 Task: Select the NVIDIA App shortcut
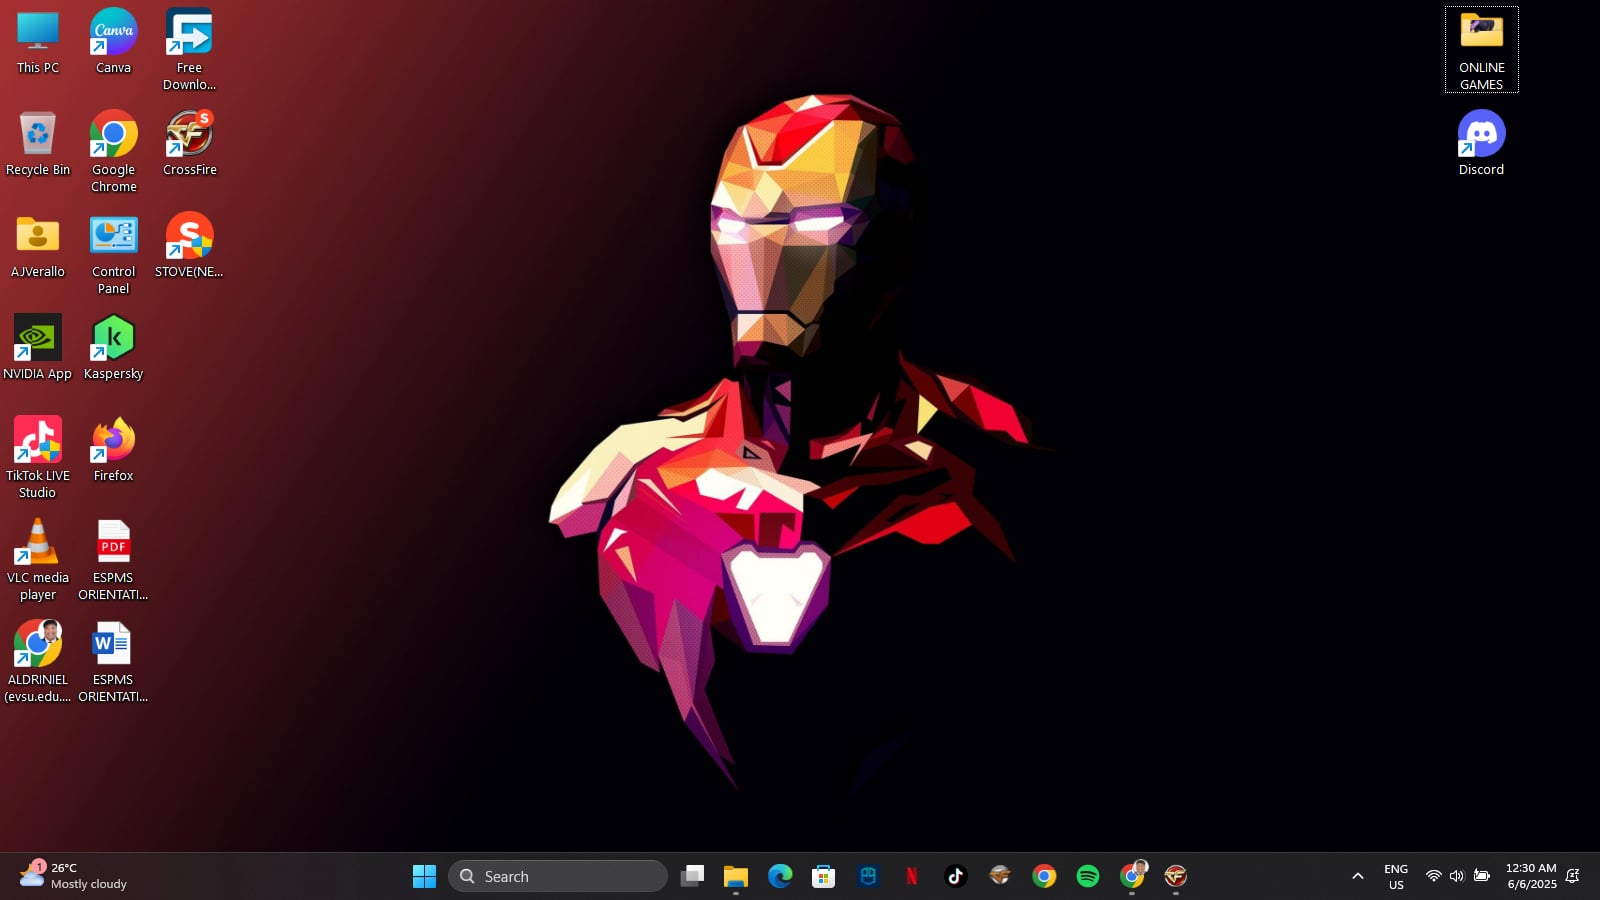[x=38, y=349]
